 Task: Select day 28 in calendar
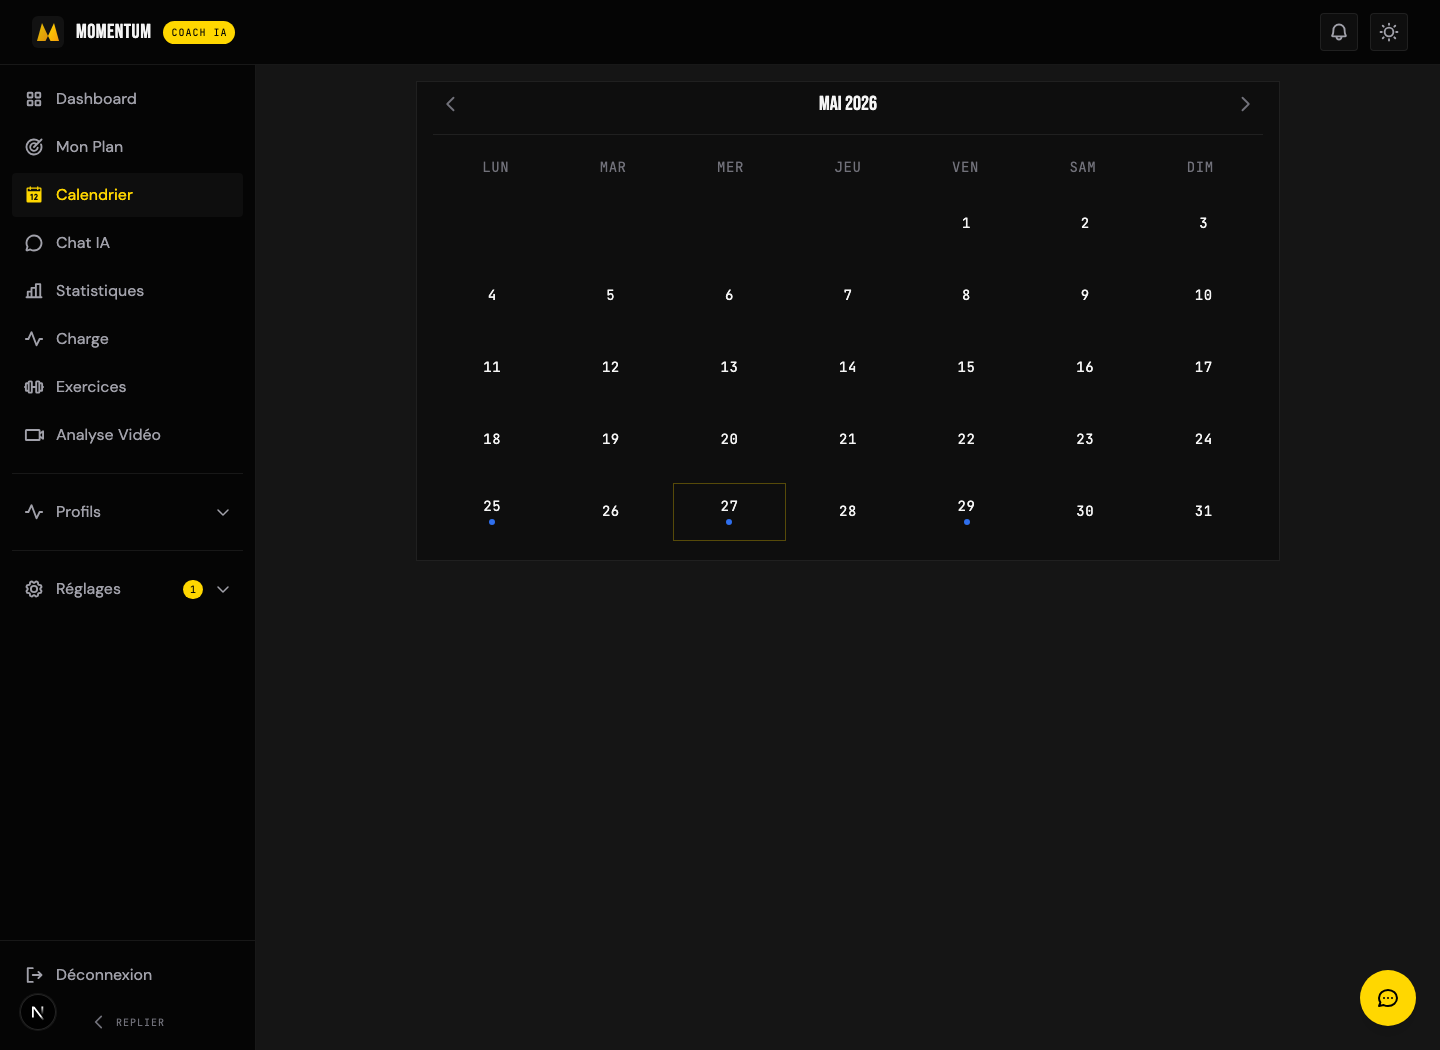pyautogui.click(x=848, y=511)
